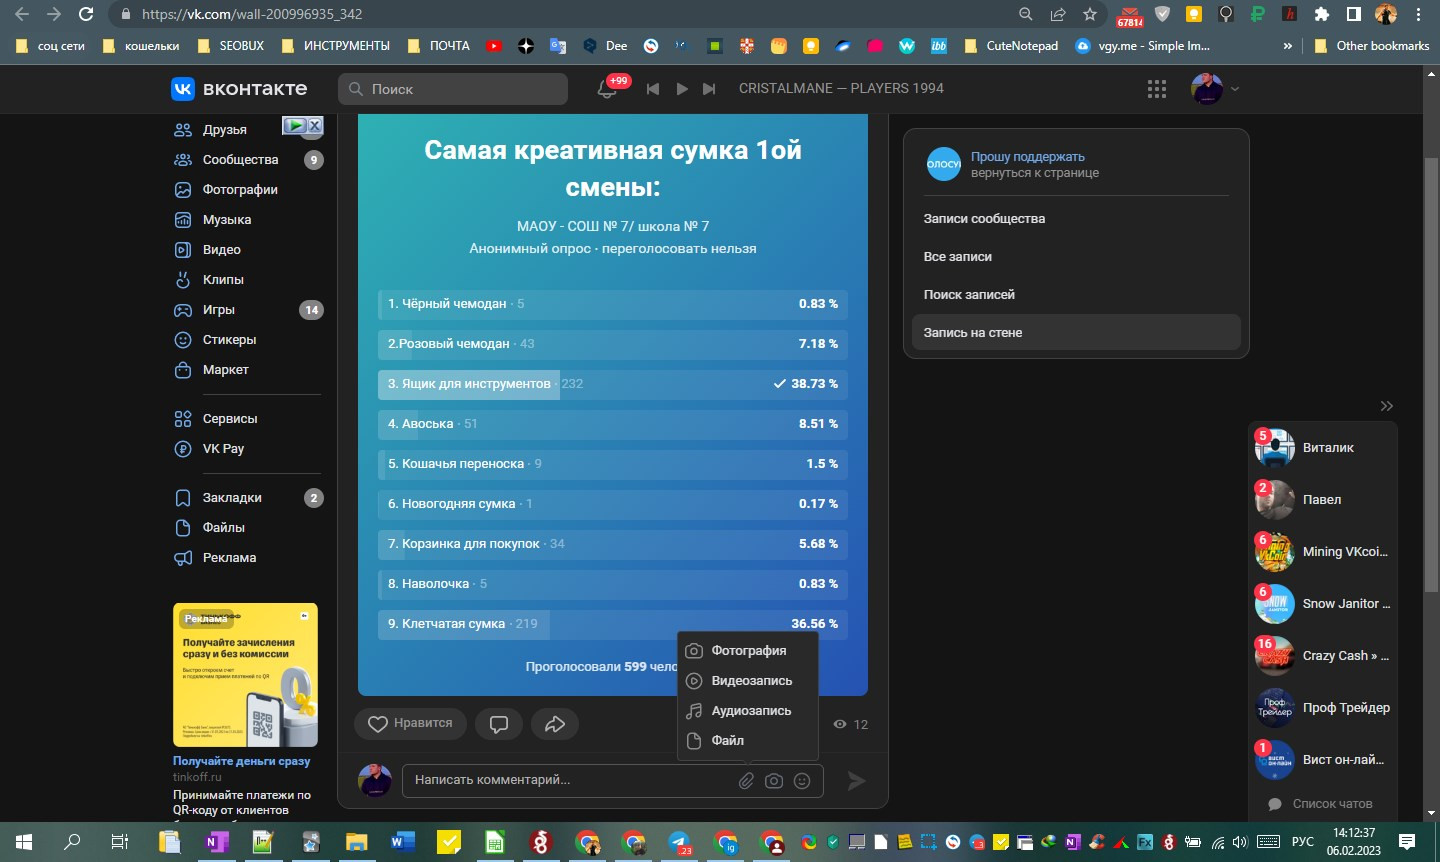This screenshot has height=862, width=1440.
Task: Open the comment bubble button
Action: (x=499, y=724)
